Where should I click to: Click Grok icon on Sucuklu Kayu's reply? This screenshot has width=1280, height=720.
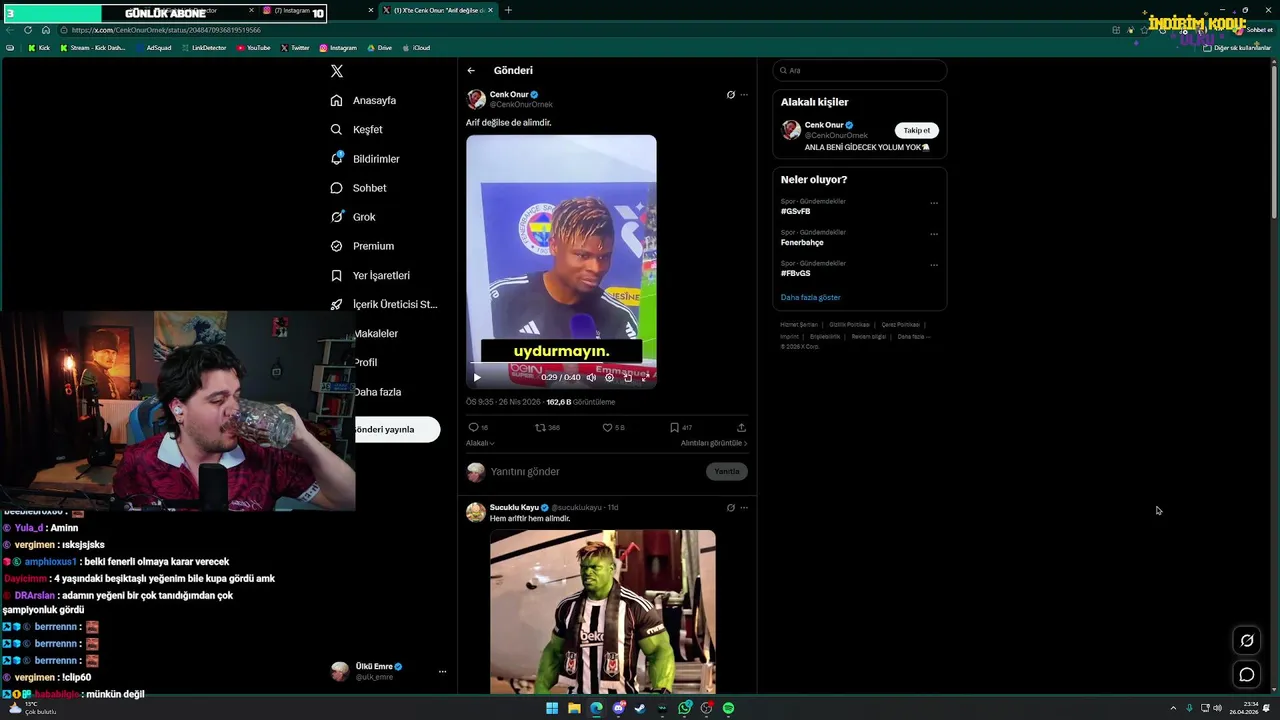[731, 508]
